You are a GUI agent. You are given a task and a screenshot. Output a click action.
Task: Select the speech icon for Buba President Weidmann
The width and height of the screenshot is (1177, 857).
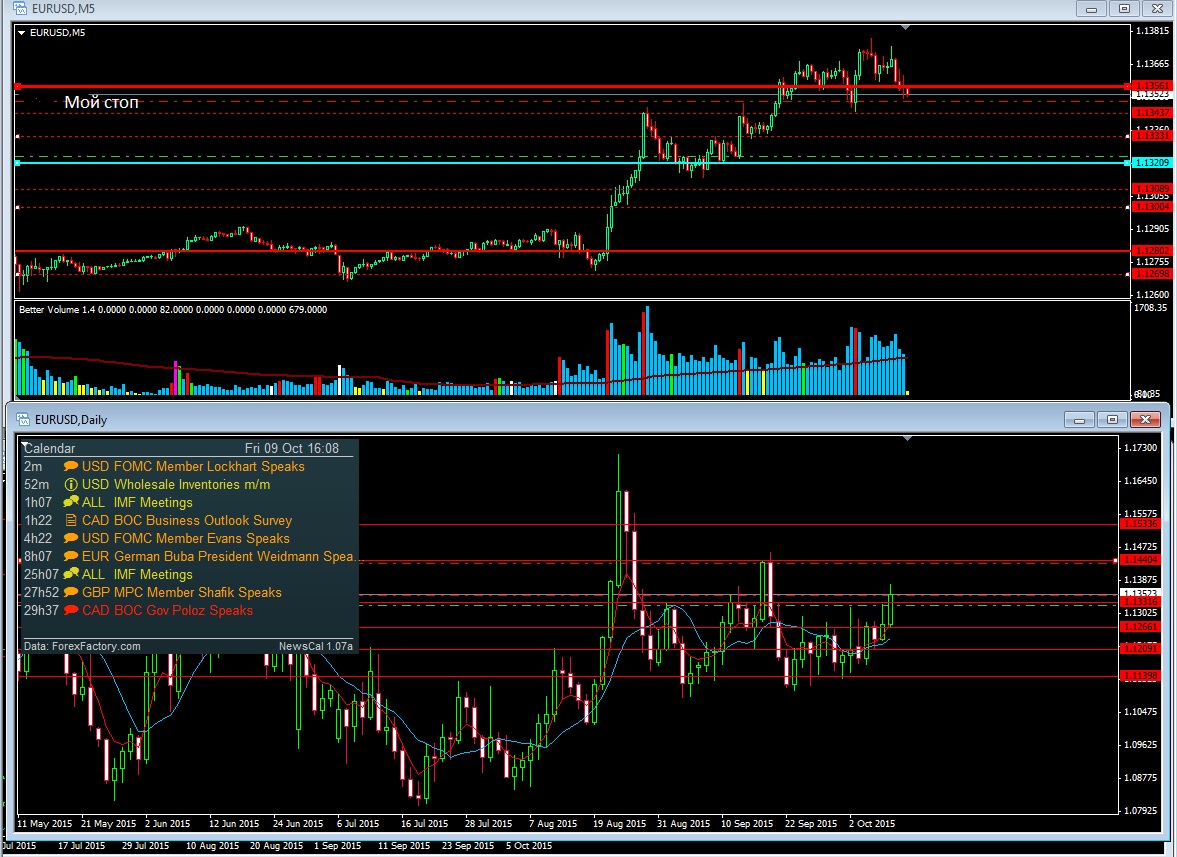[71, 556]
